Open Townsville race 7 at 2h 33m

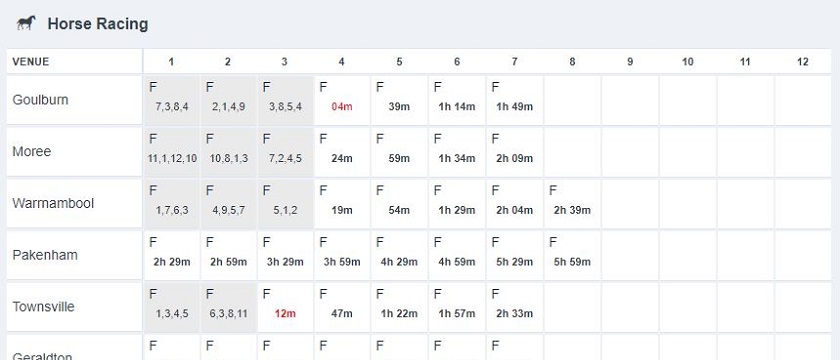point(514,308)
